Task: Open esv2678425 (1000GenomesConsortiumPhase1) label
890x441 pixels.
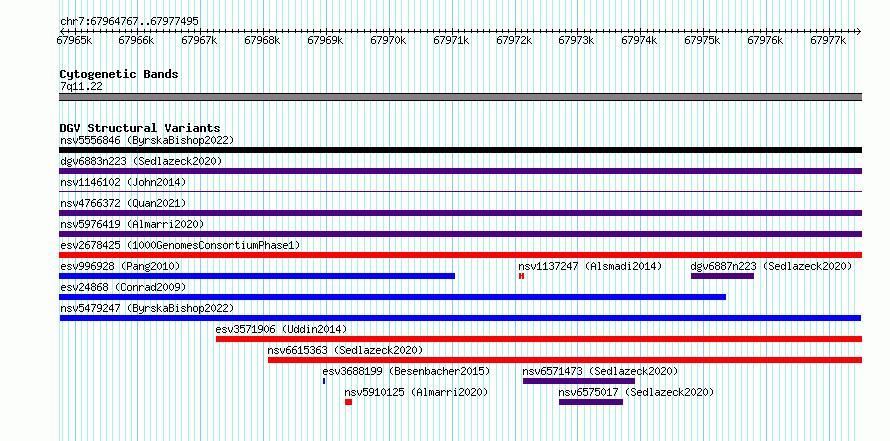Action: coord(180,245)
